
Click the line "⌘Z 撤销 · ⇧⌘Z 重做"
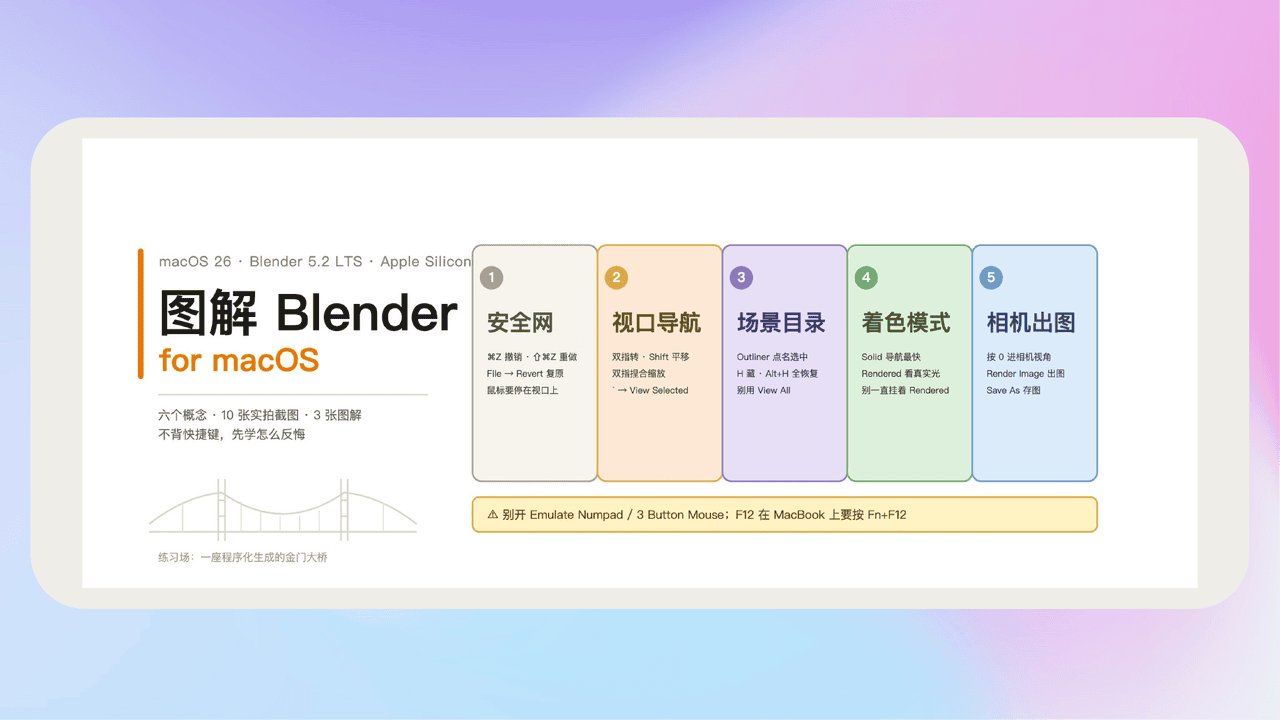tap(532, 357)
